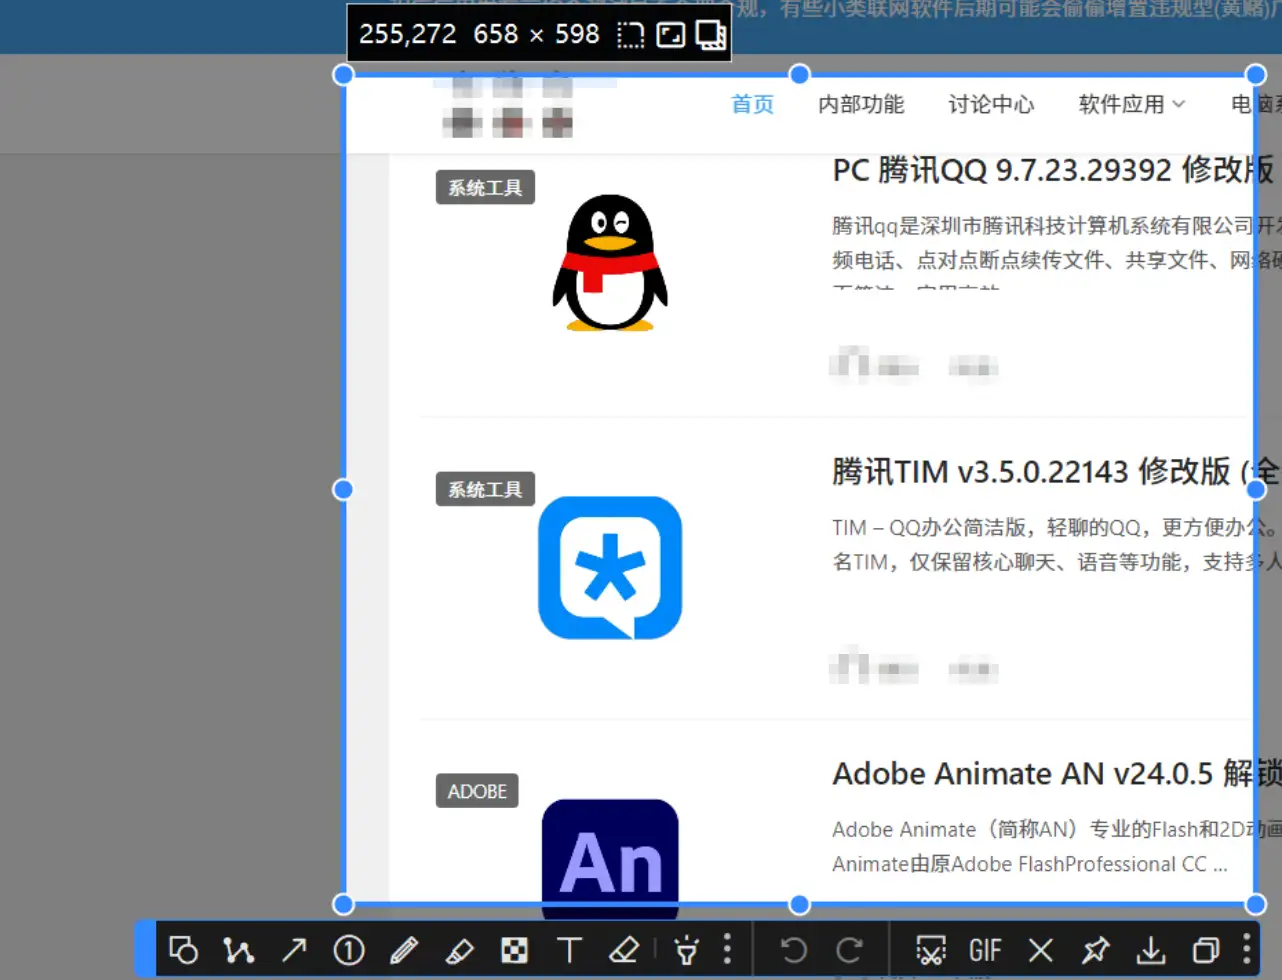1282x980 pixels.
Task: Open the far-right more options menu
Action: click(x=1246, y=949)
